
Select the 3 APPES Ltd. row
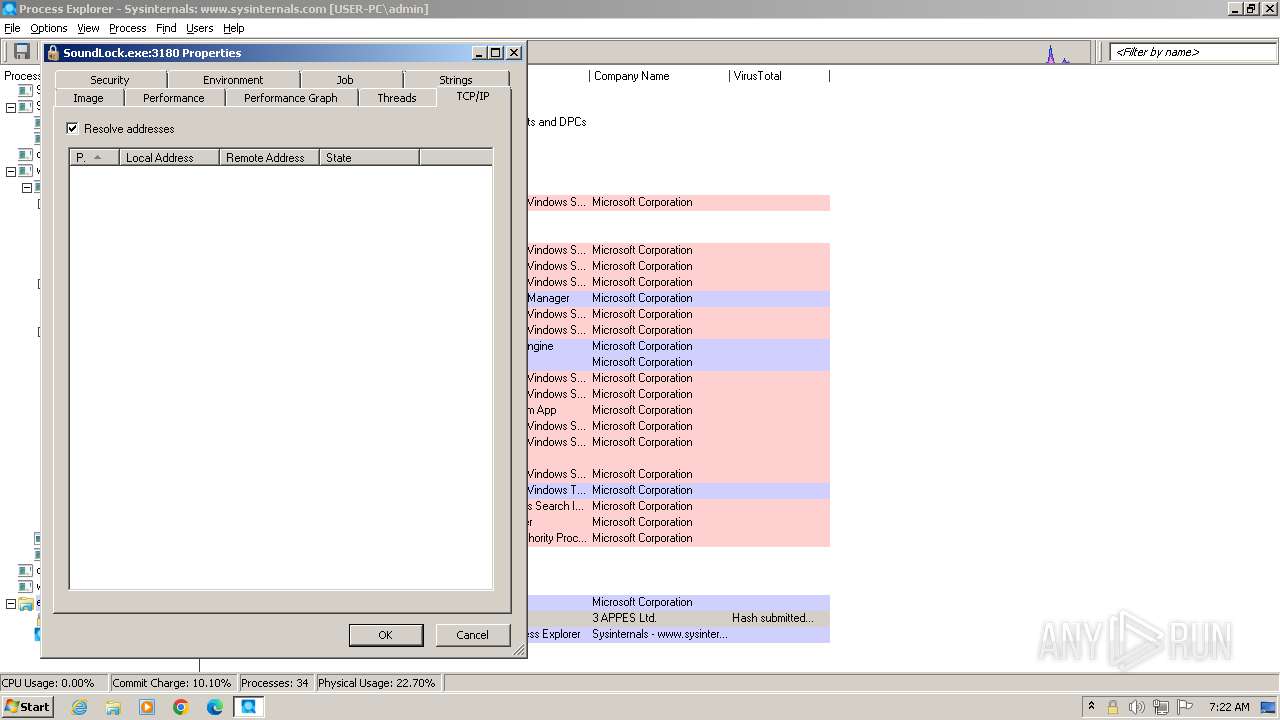(678, 618)
